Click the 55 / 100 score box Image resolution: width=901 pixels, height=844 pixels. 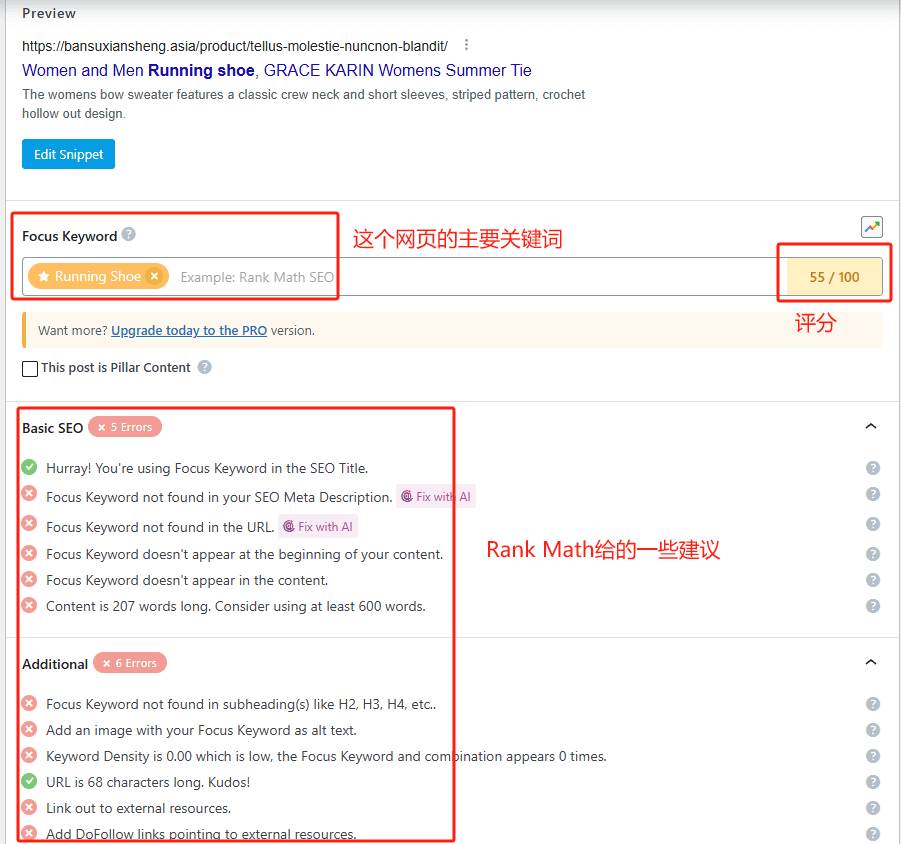tap(834, 277)
